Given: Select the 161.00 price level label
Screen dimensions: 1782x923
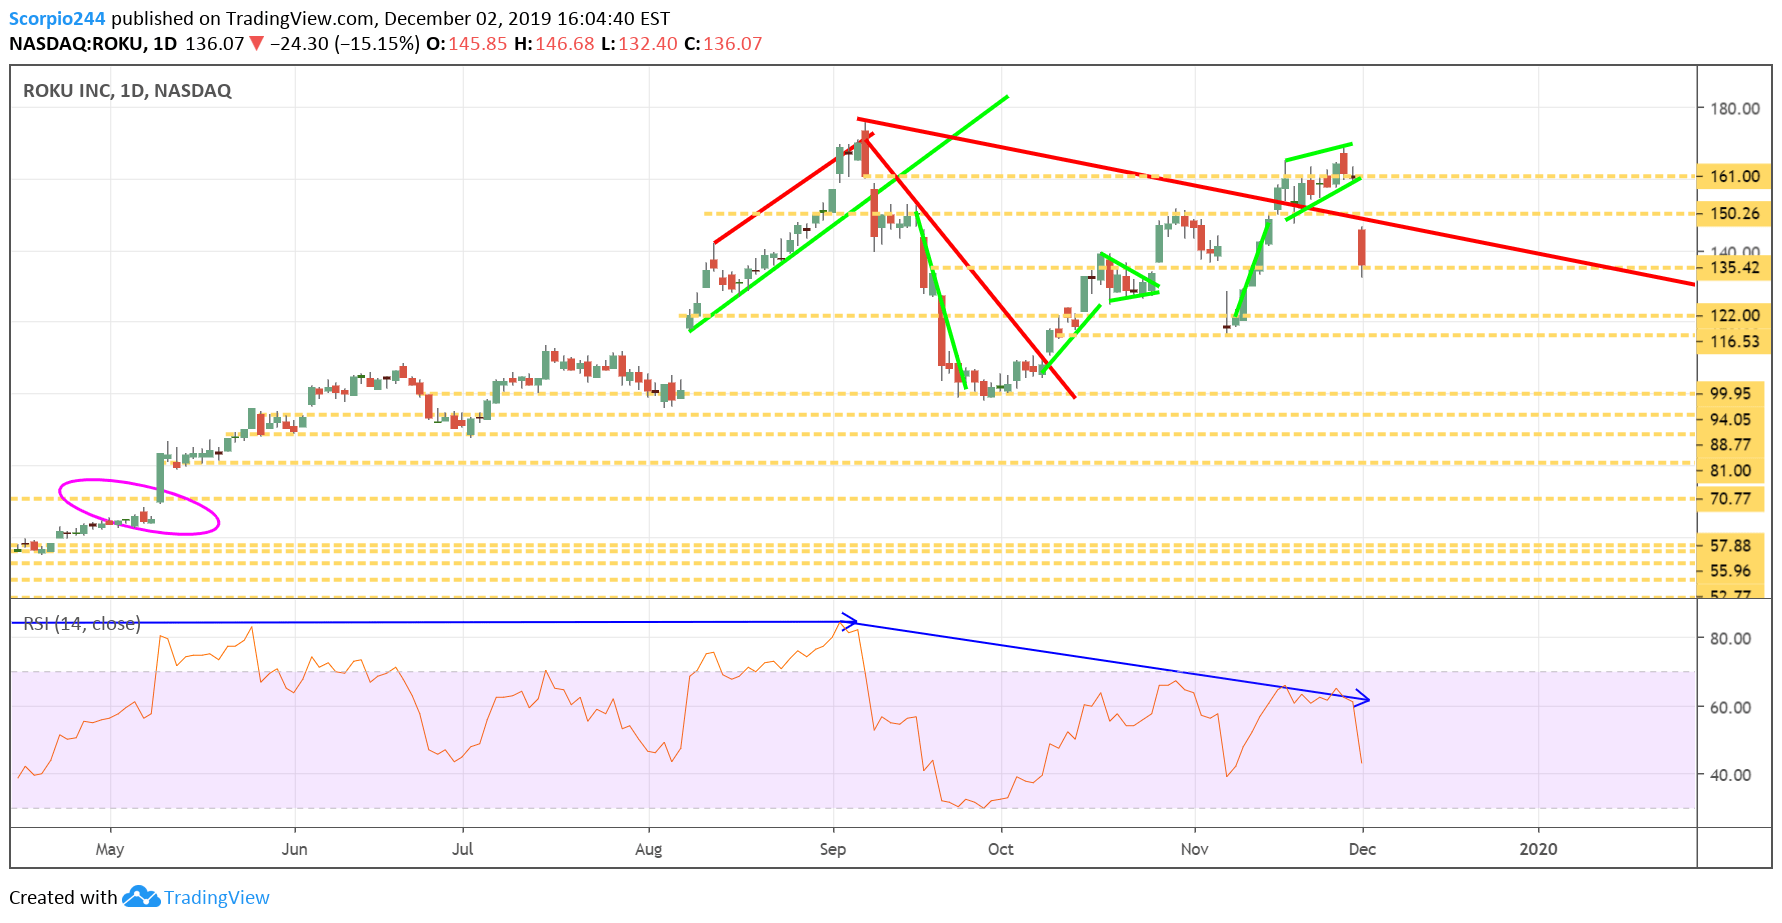Looking at the screenshot, I should point(1734,176).
